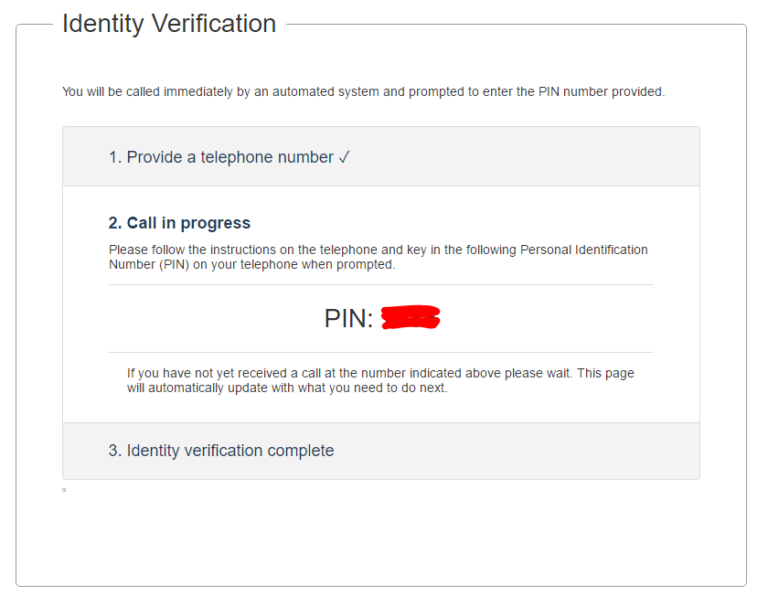Click the divider line below the PIN
768x606 pixels.
[x=380, y=352]
